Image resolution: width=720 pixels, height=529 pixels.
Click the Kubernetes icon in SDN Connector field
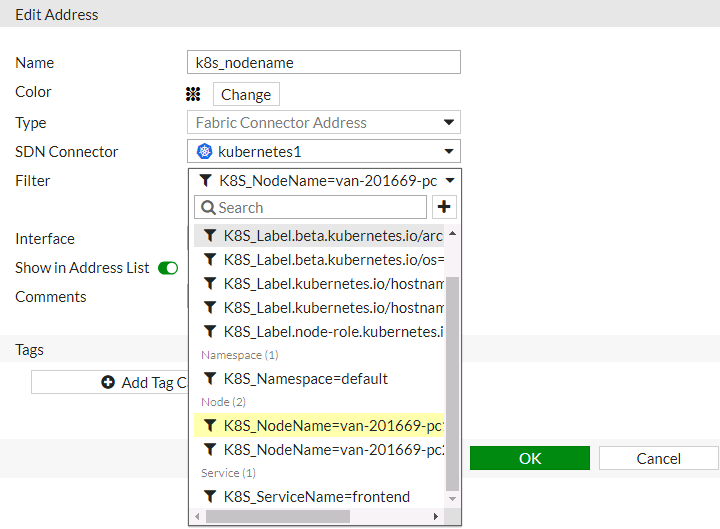pyautogui.click(x=205, y=152)
